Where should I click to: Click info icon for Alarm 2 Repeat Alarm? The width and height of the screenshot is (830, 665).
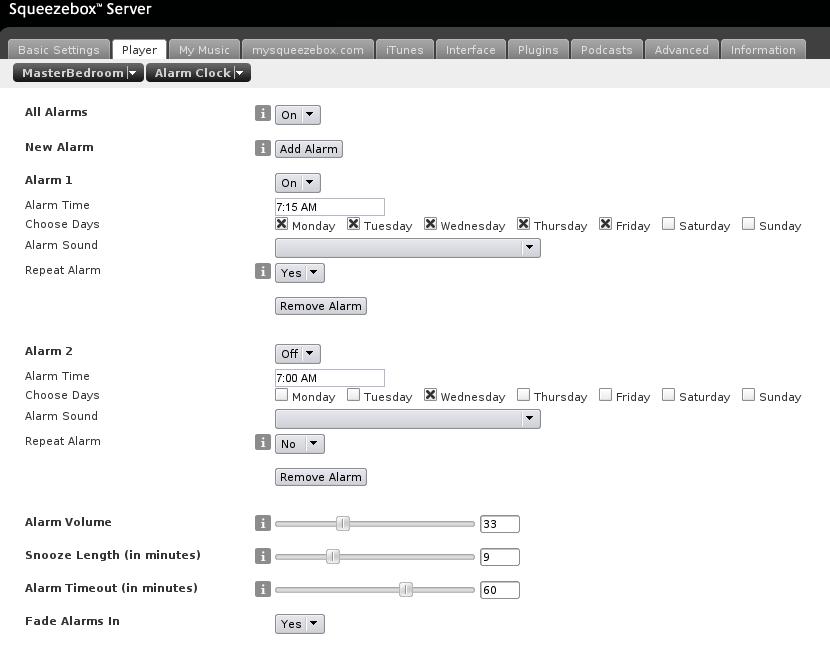coord(263,442)
